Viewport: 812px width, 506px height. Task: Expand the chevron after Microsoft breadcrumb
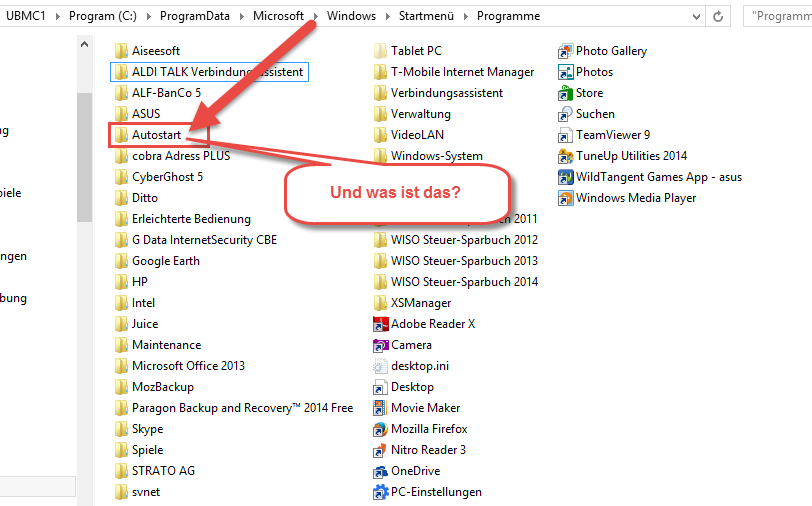[315, 17]
